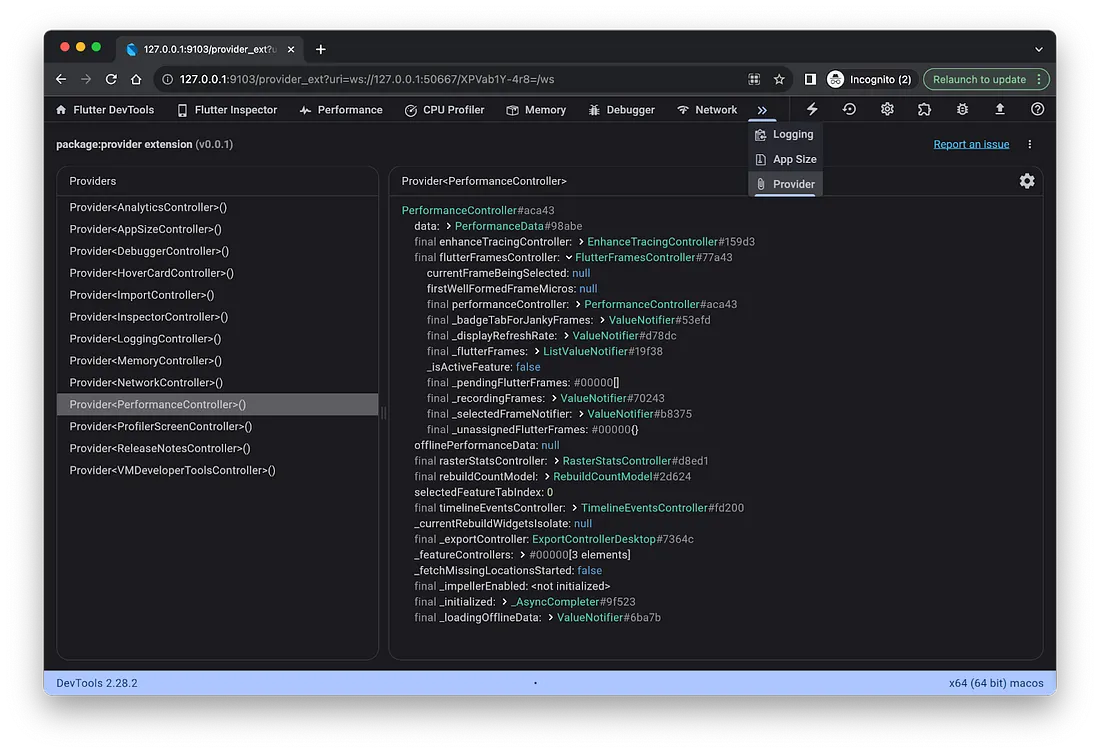Open the browser tab search chevron
1100x753 pixels.
click(1038, 49)
